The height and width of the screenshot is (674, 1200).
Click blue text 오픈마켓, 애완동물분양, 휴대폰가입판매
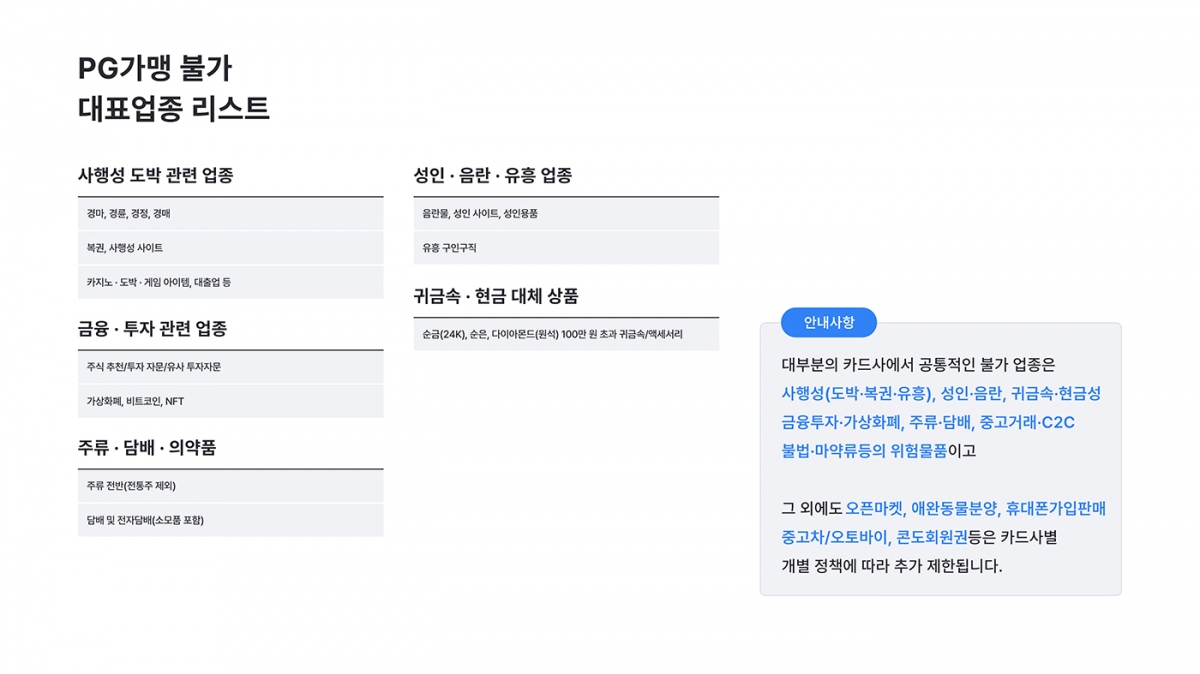tap(976, 508)
